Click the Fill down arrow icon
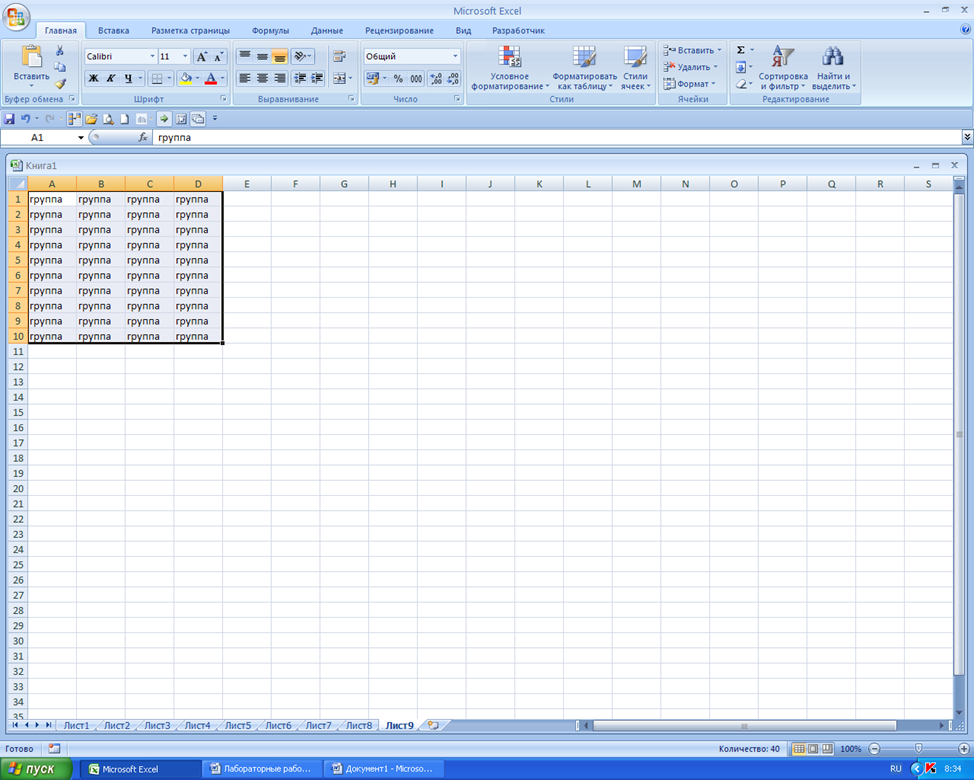Viewport: 974px width, 780px height. click(x=740, y=67)
